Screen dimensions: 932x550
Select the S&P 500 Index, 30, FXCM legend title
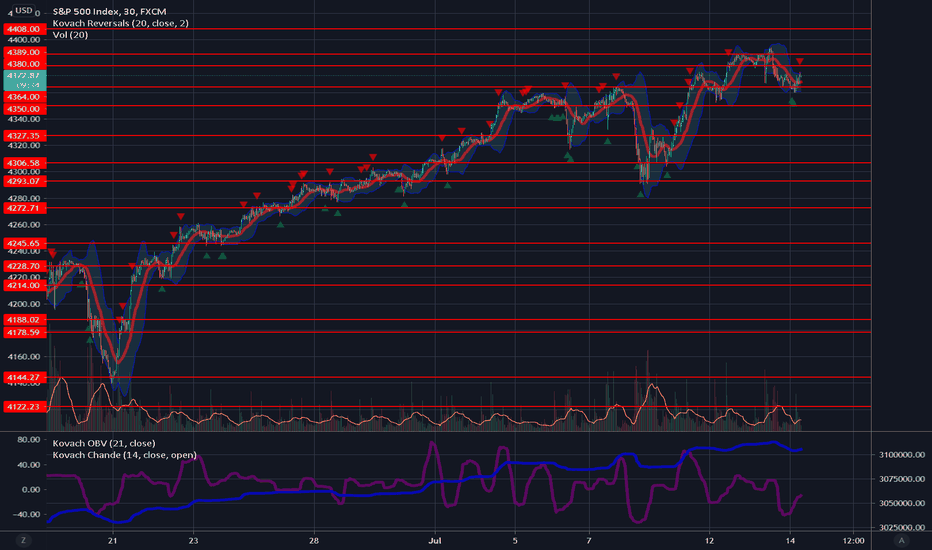[109, 11]
